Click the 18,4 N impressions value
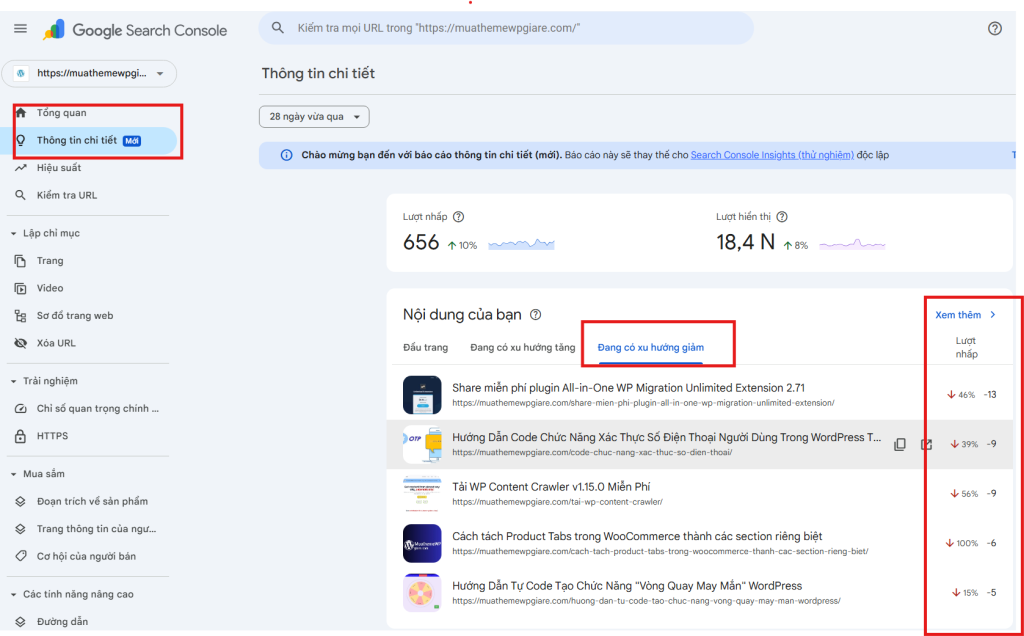This screenshot has height=636, width=1024. tap(745, 243)
